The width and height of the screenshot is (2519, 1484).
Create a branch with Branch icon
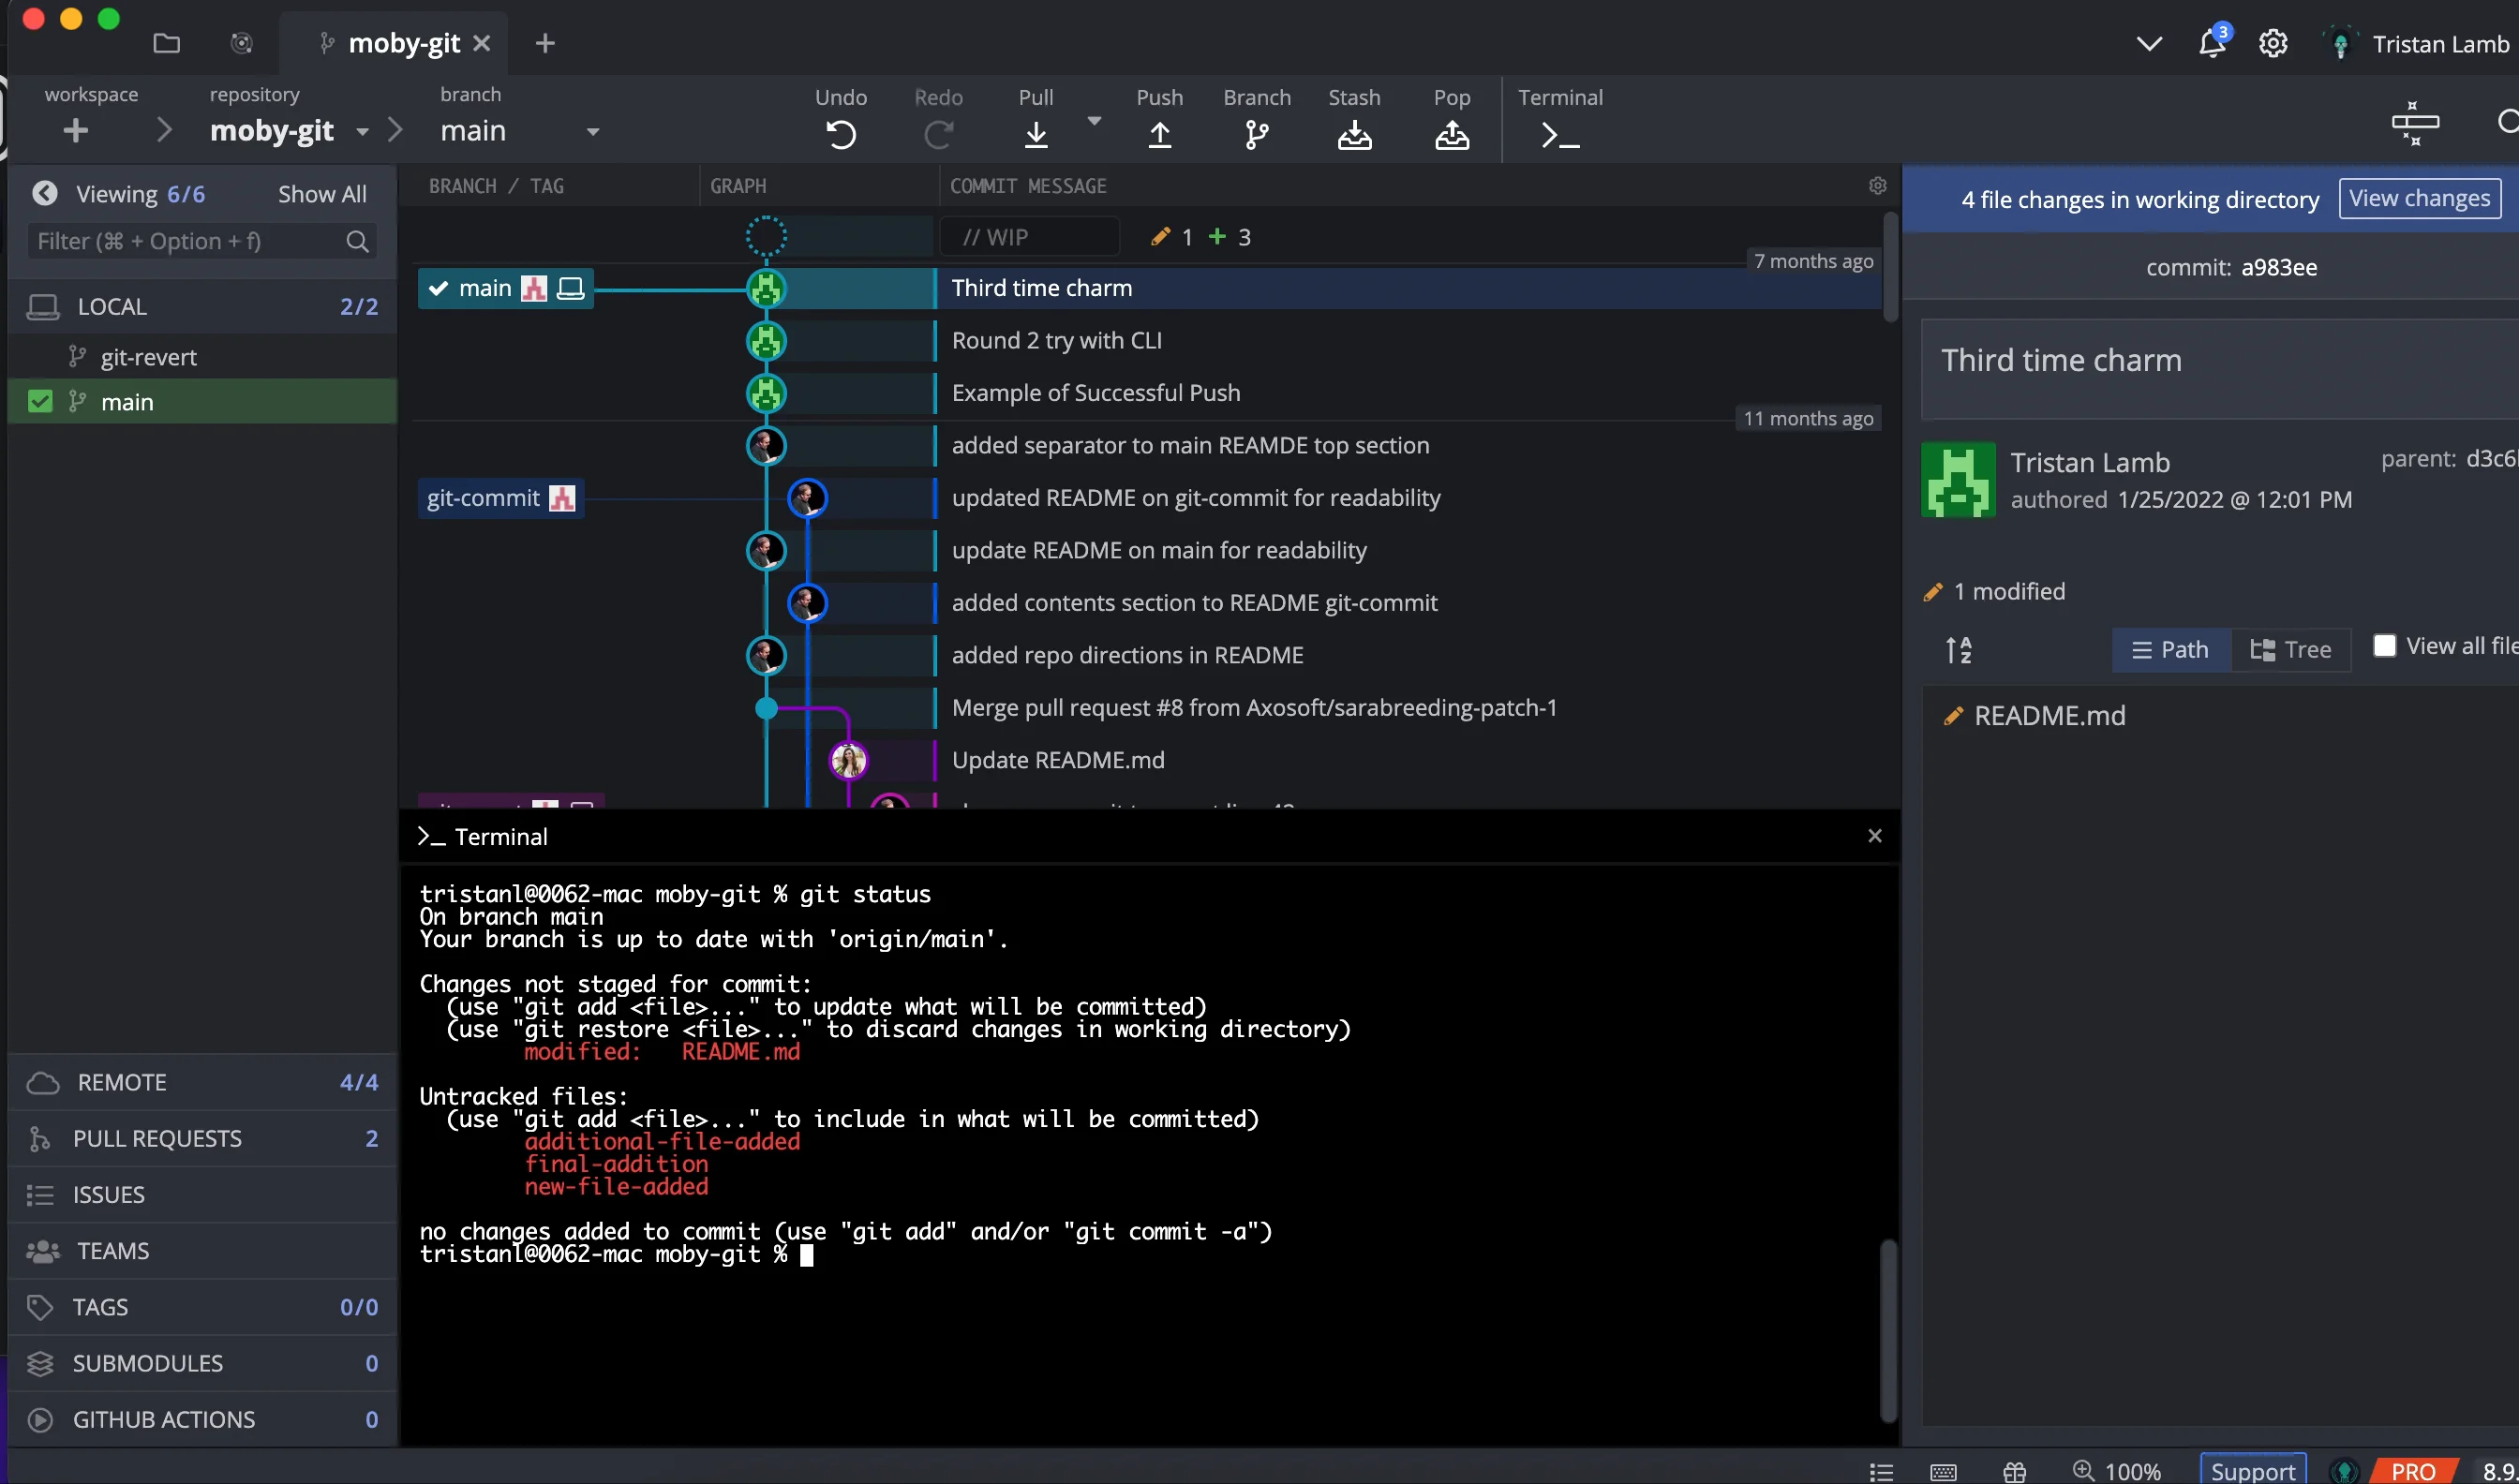(1256, 134)
